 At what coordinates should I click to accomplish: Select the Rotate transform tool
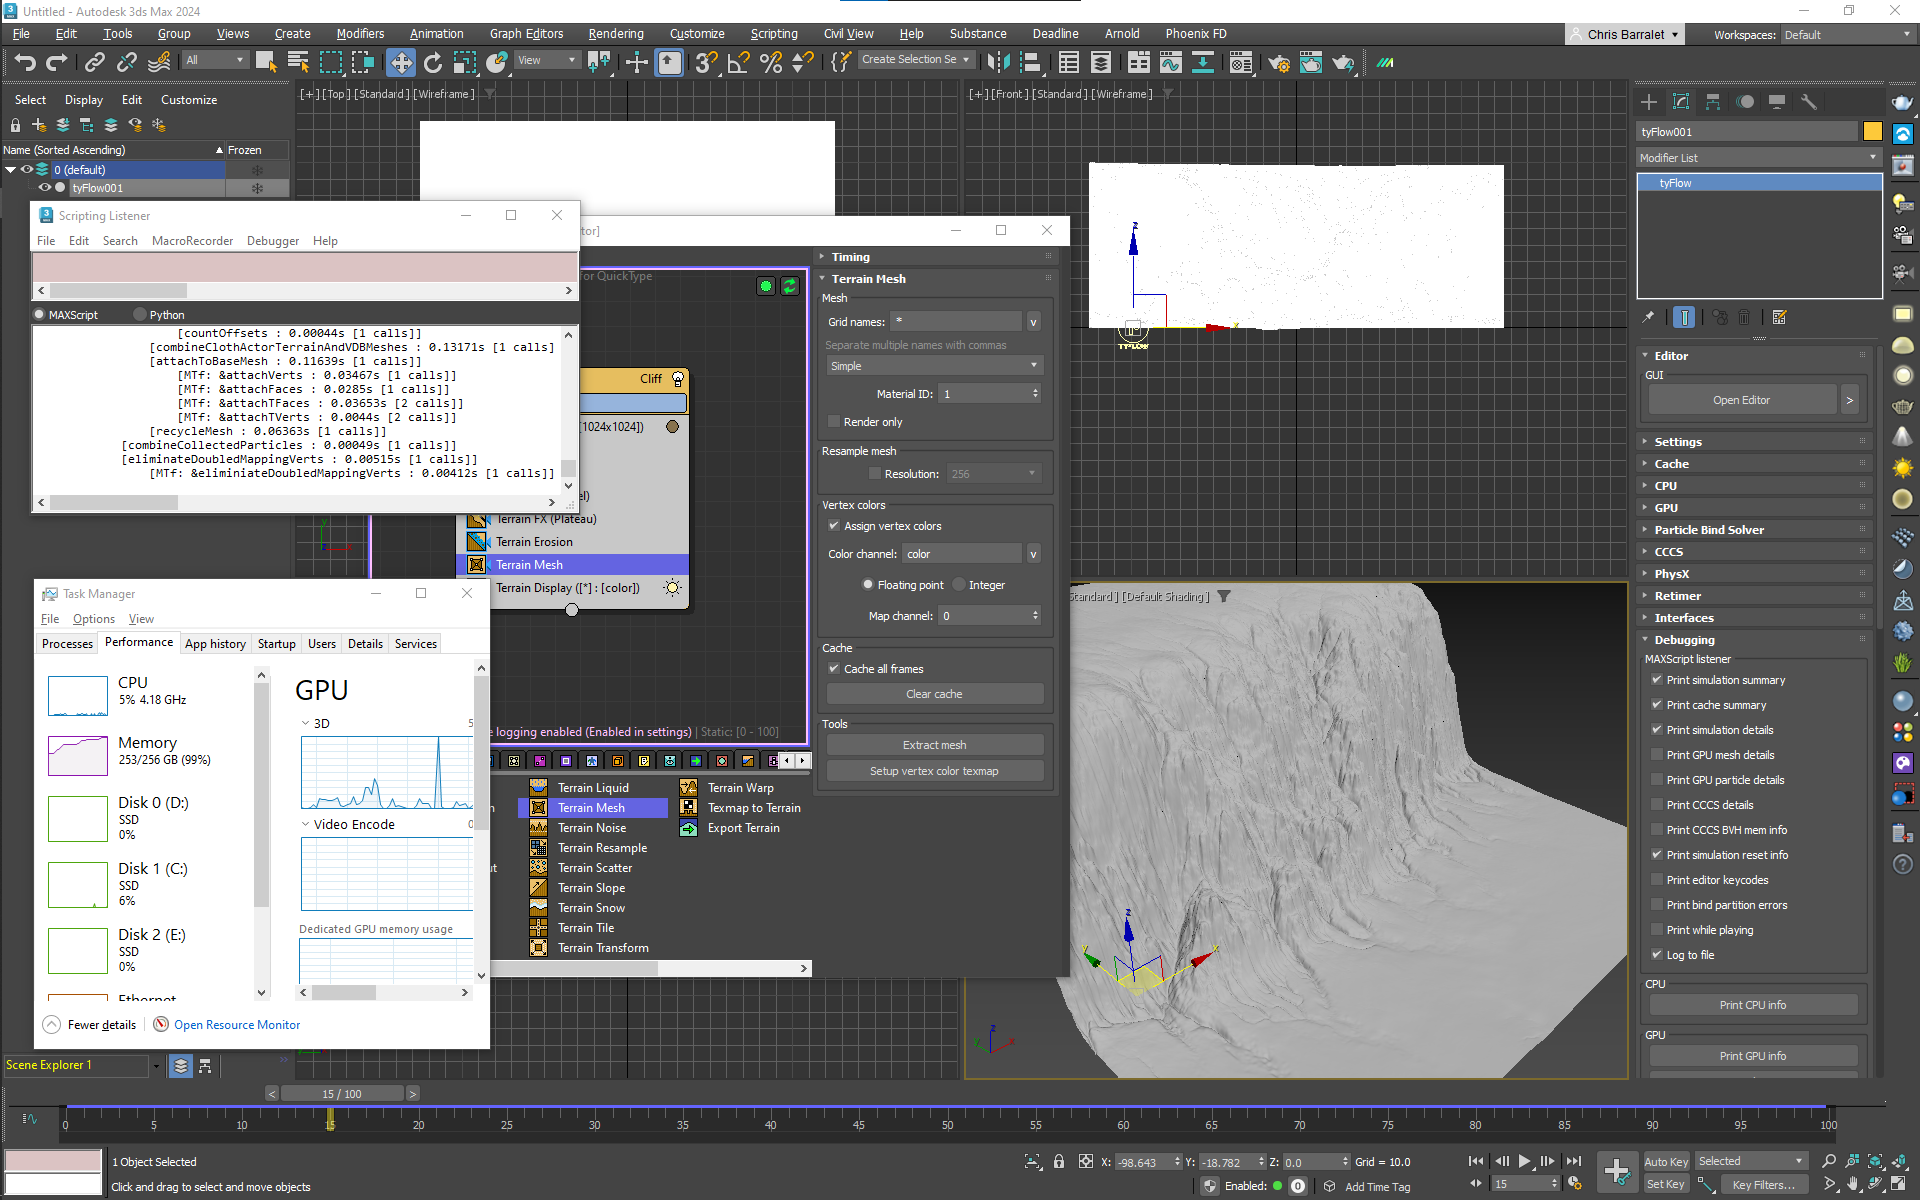tap(432, 62)
